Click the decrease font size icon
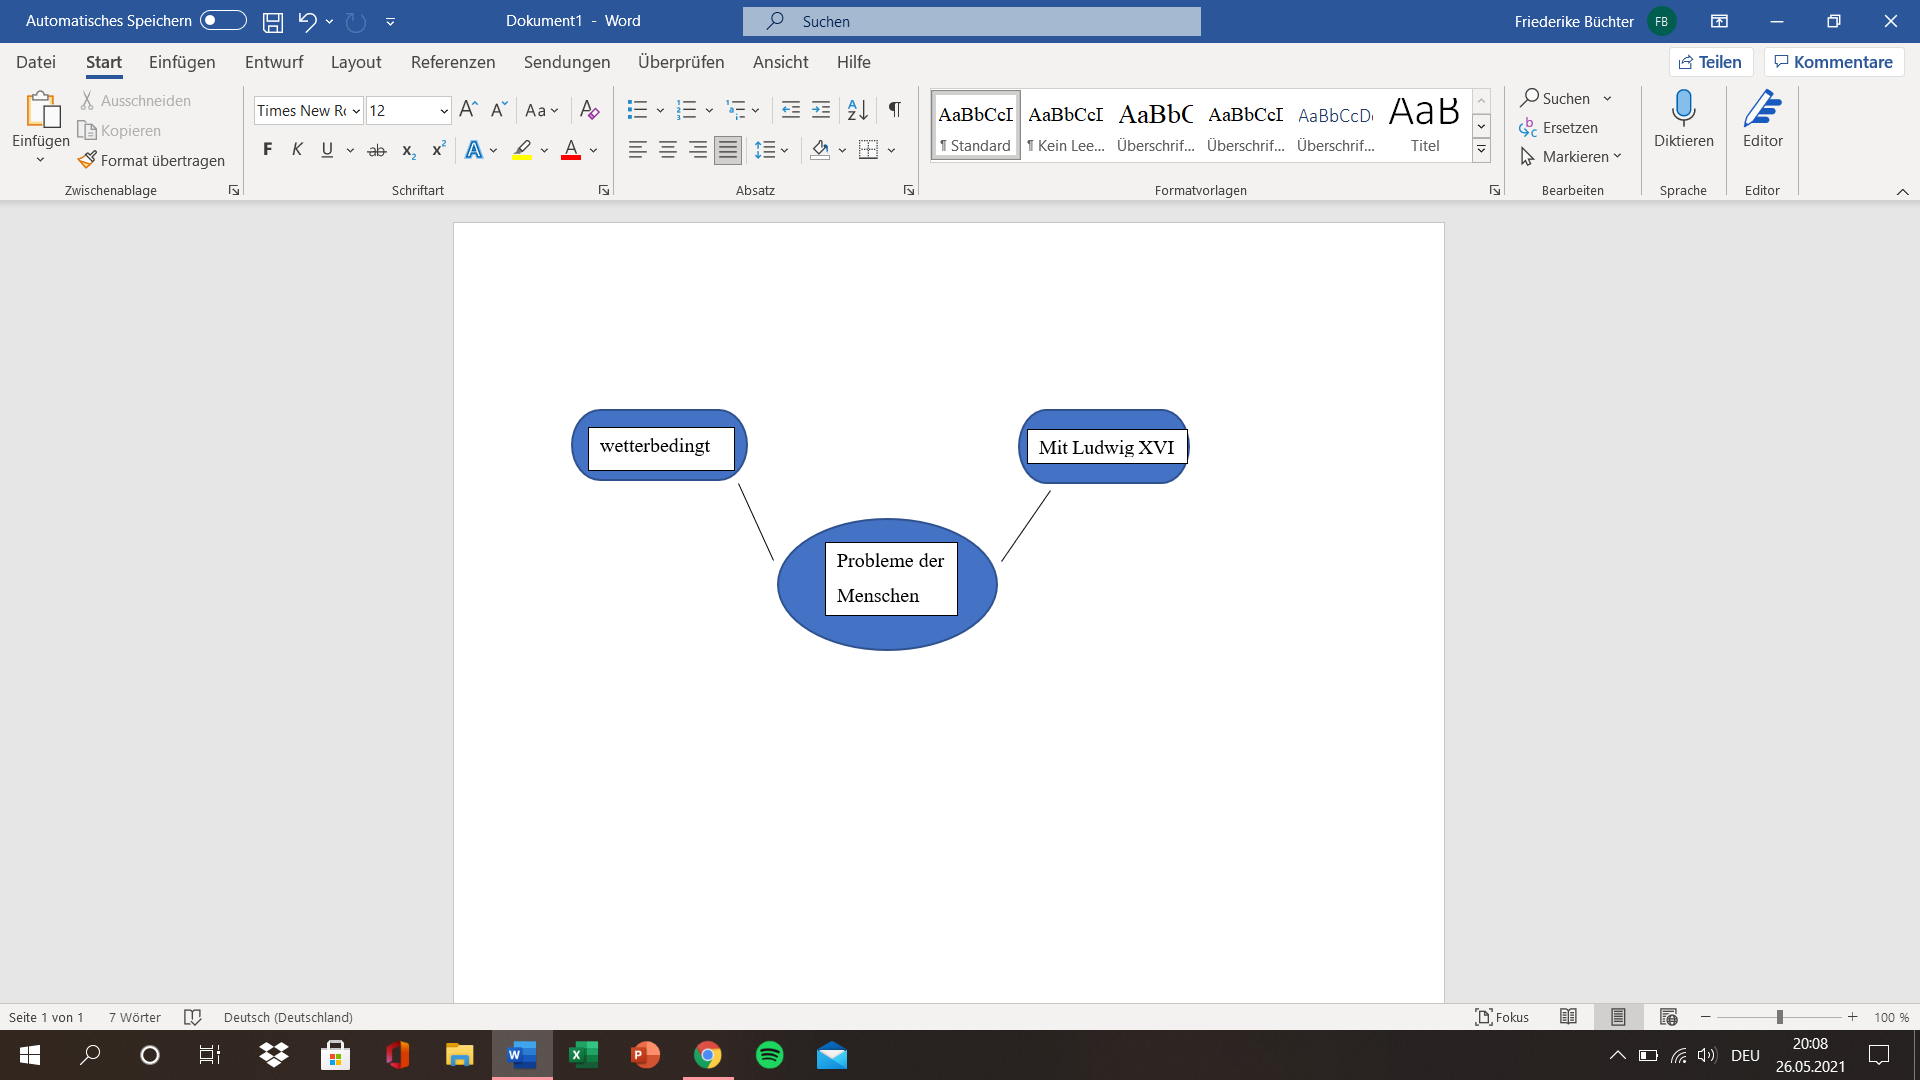The width and height of the screenshot is (1920, 1080). tap(498, 110)
